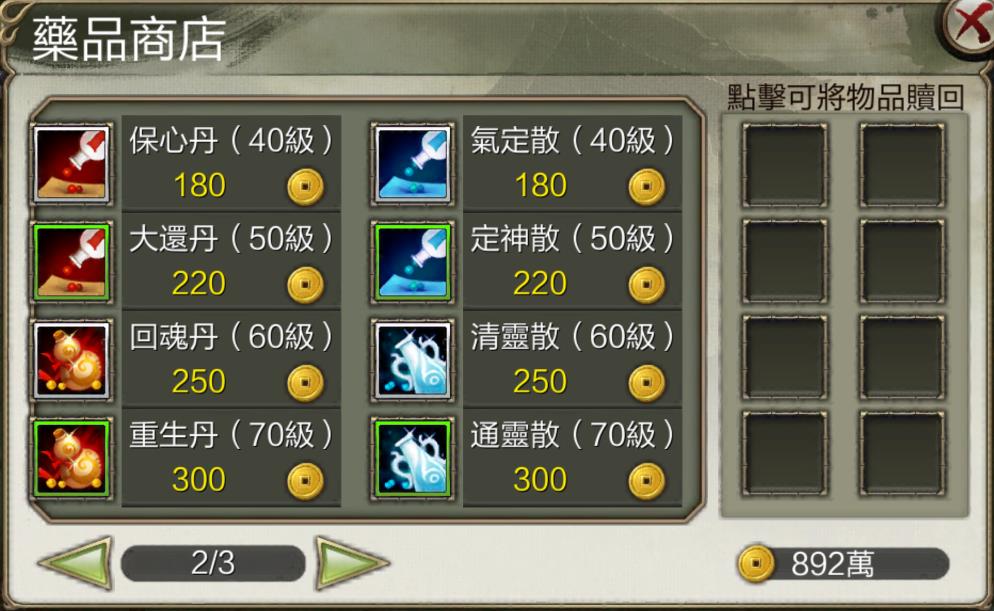Buy 保心丹 (40級) for 180 coins
The height and width of the screenshot is (611, 994).
[x=231, y=163]
